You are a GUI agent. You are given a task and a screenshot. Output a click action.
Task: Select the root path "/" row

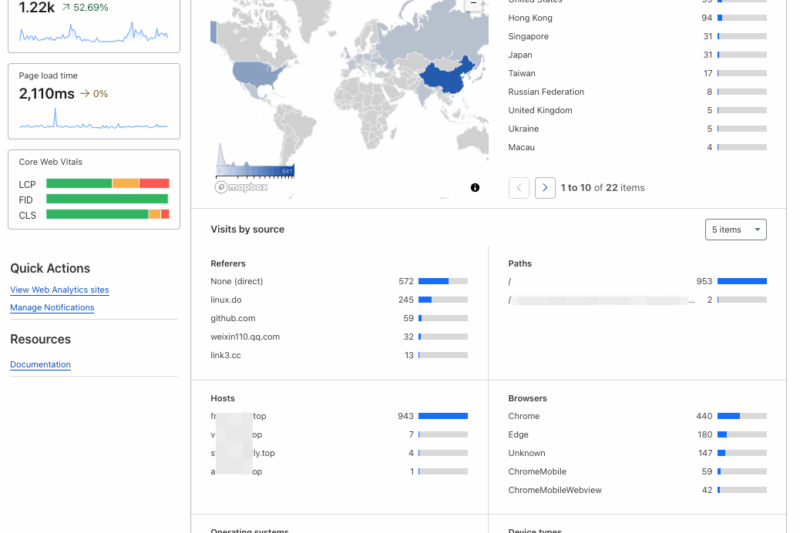tap(637, 282)
